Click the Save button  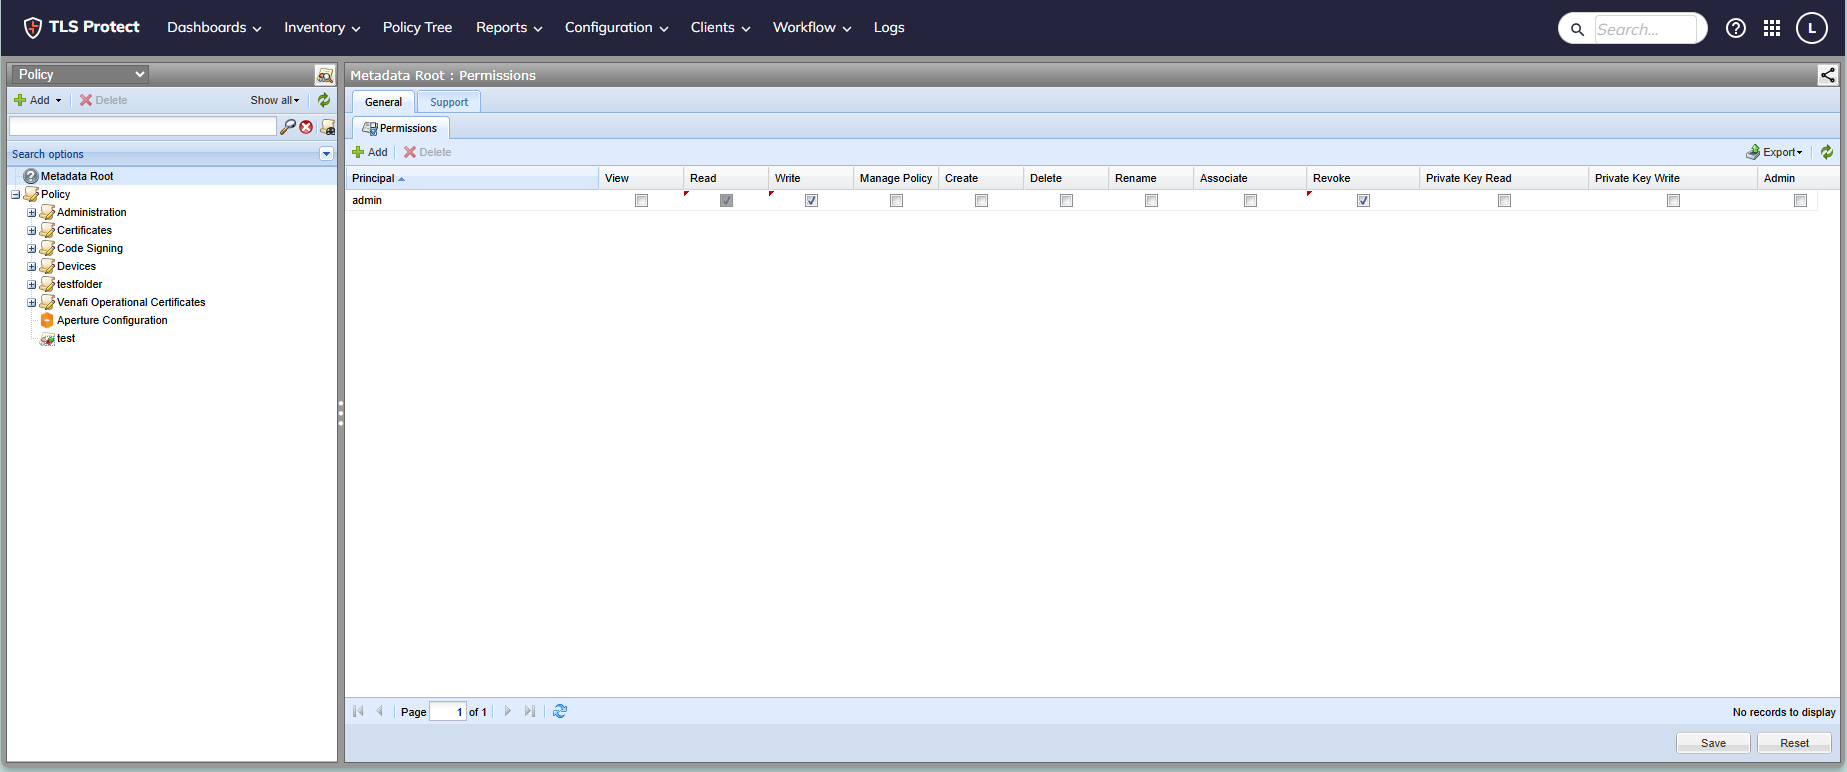pos(1713,743)
